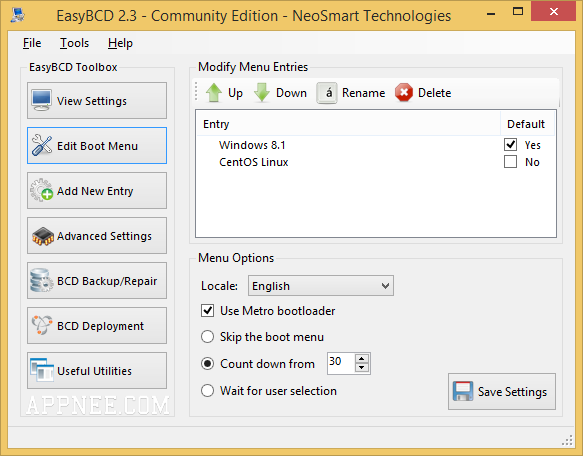Open the Tools menu
Viewport: 583px width, 456px height.
[x=74, y=43]
